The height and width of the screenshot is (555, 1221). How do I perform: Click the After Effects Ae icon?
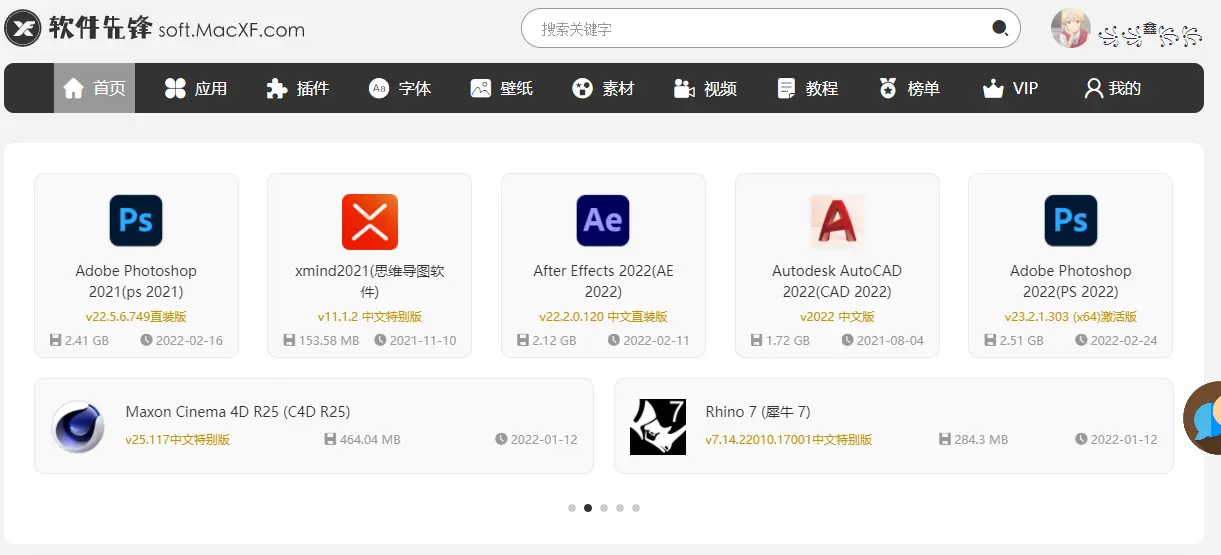[x=603, y=220]
